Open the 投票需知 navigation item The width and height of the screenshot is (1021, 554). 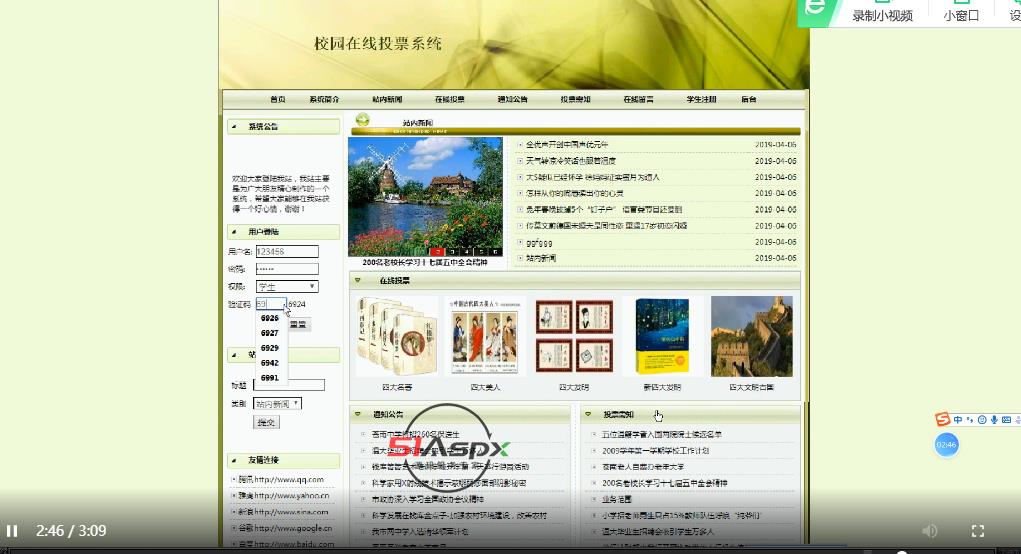[576, 99]
